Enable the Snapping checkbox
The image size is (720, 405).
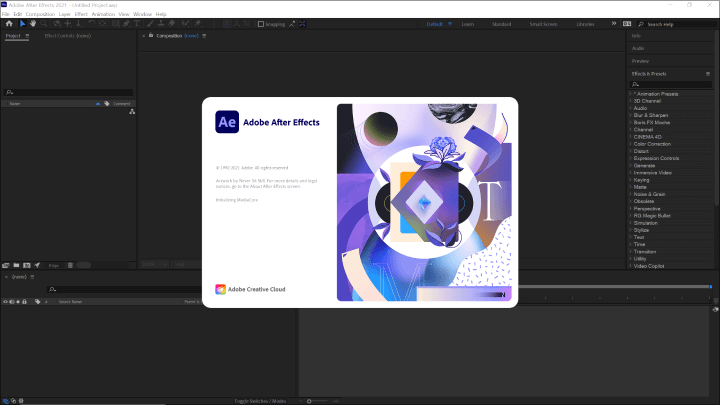click(x=261, y=24)
